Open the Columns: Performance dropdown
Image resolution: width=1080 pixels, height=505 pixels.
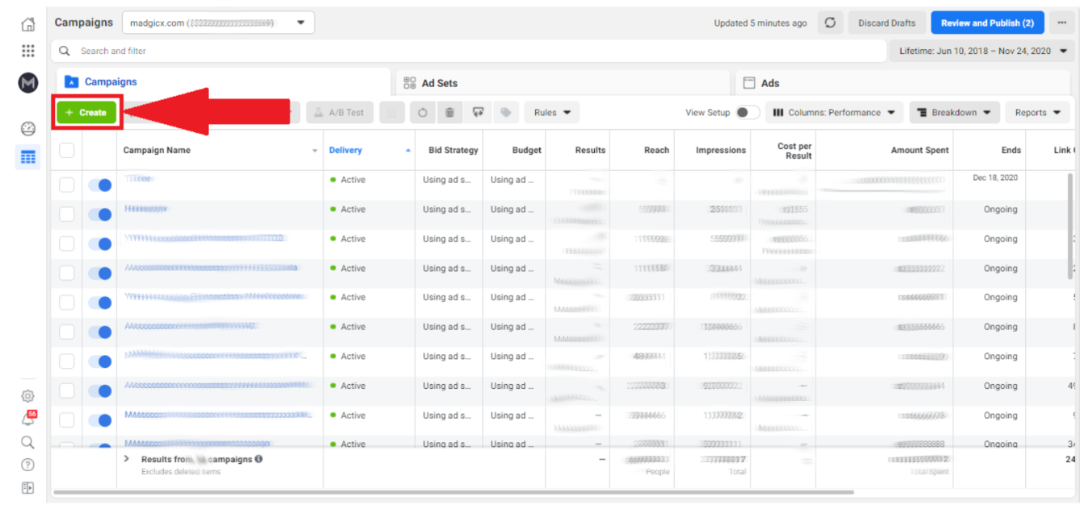click(x=835, y=113)
